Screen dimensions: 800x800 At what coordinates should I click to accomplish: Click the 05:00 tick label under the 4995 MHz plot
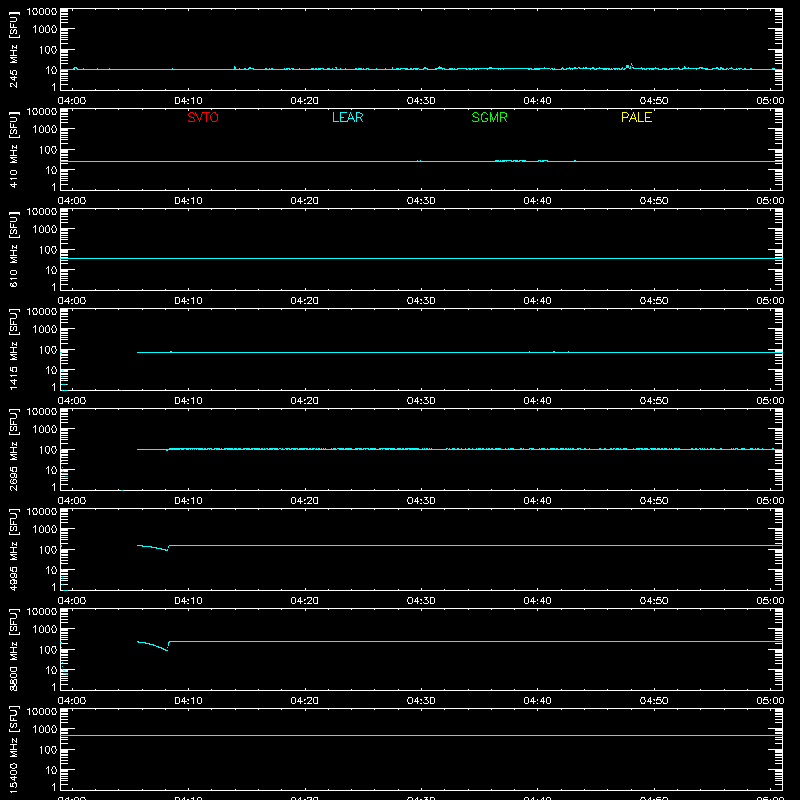tap(770, 601)
